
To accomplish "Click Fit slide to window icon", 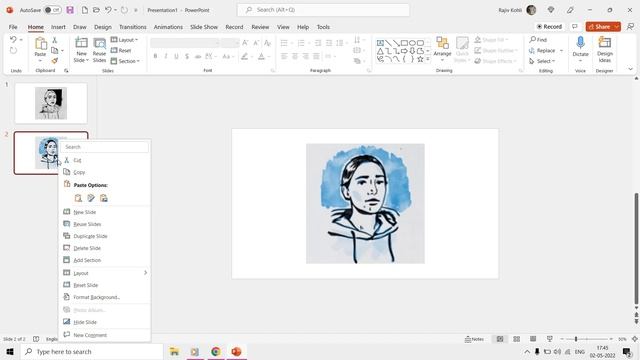I will click(x=634, y=339).
